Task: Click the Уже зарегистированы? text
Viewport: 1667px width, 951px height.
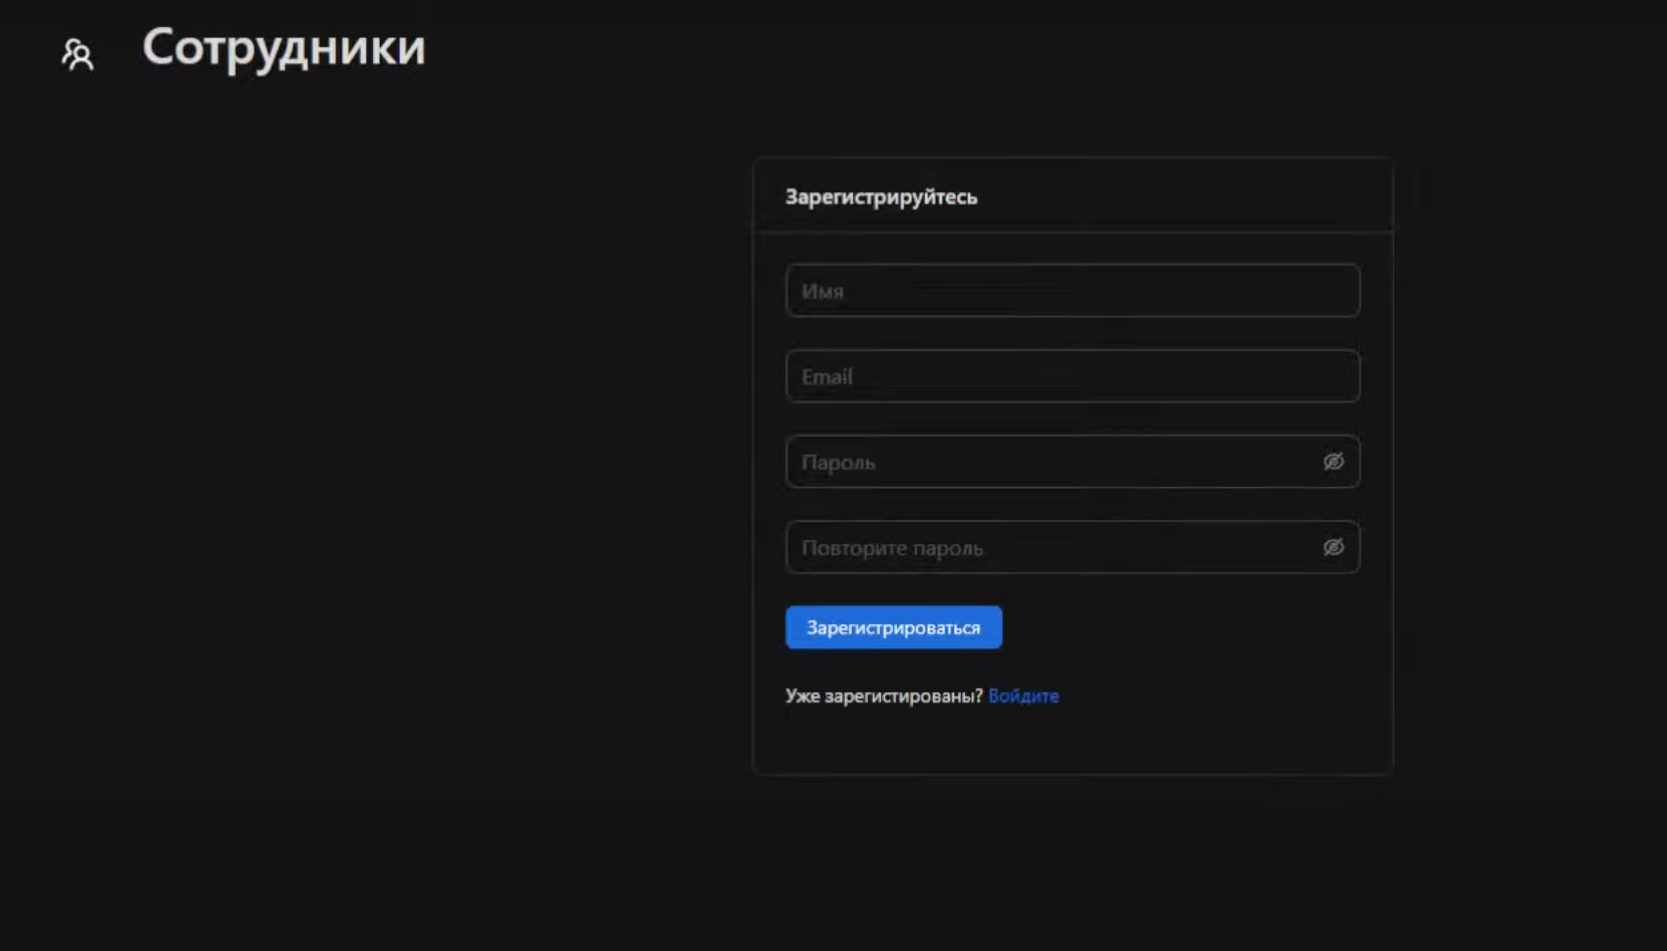Action: point(884,696)
